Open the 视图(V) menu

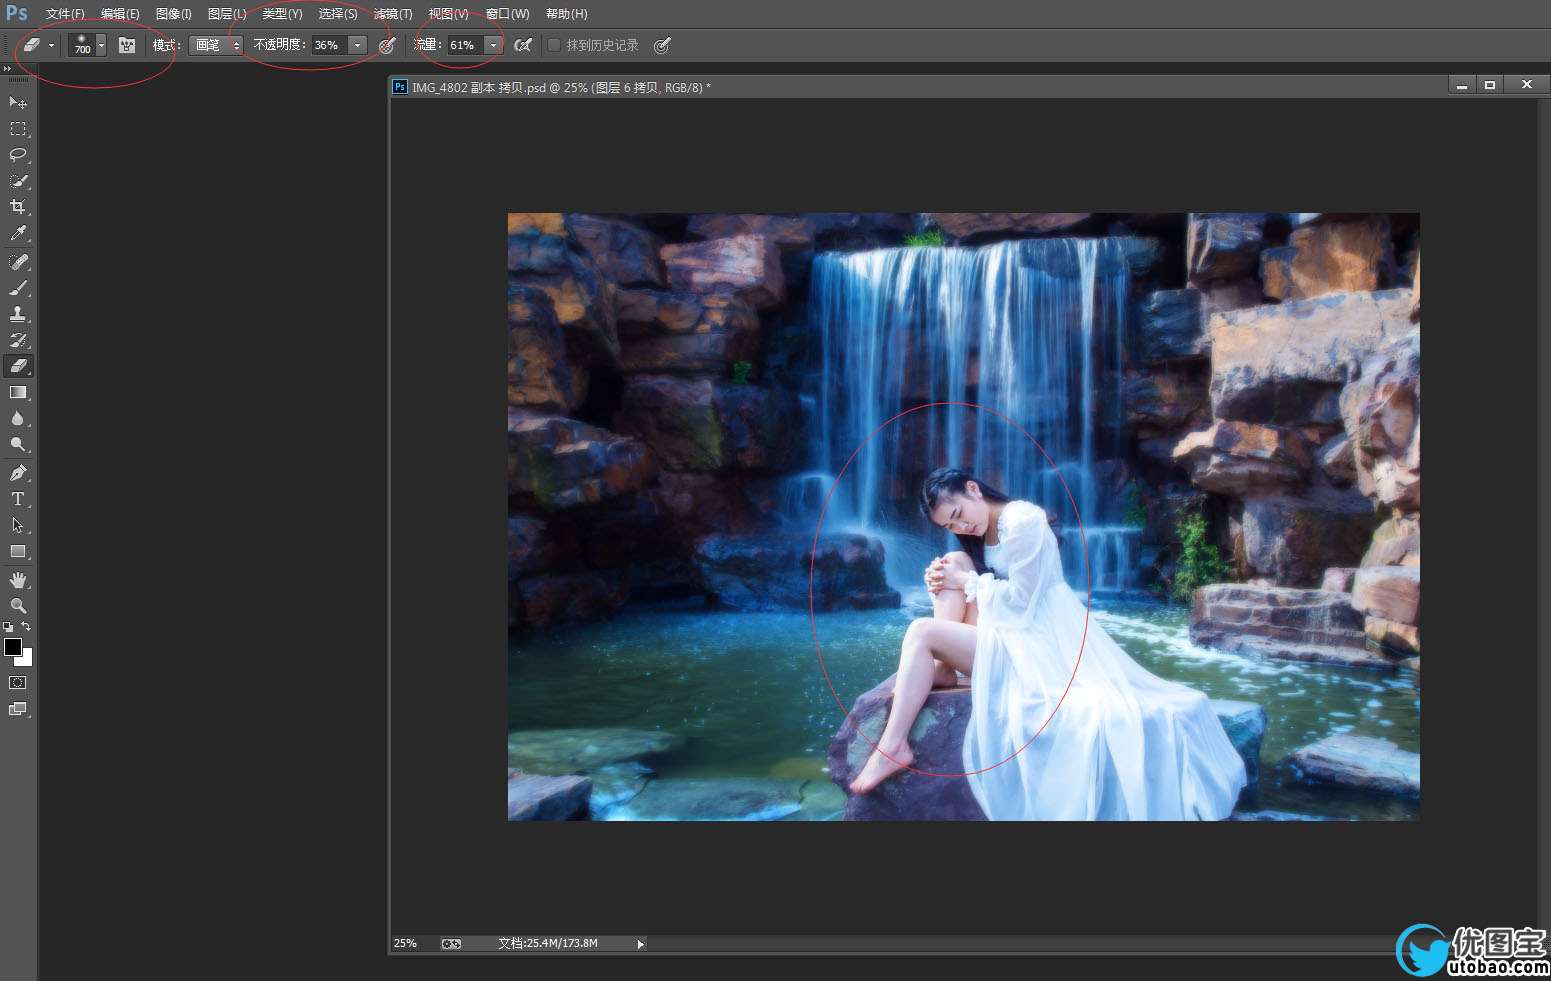pyautogui.click(x=448, y=14)
